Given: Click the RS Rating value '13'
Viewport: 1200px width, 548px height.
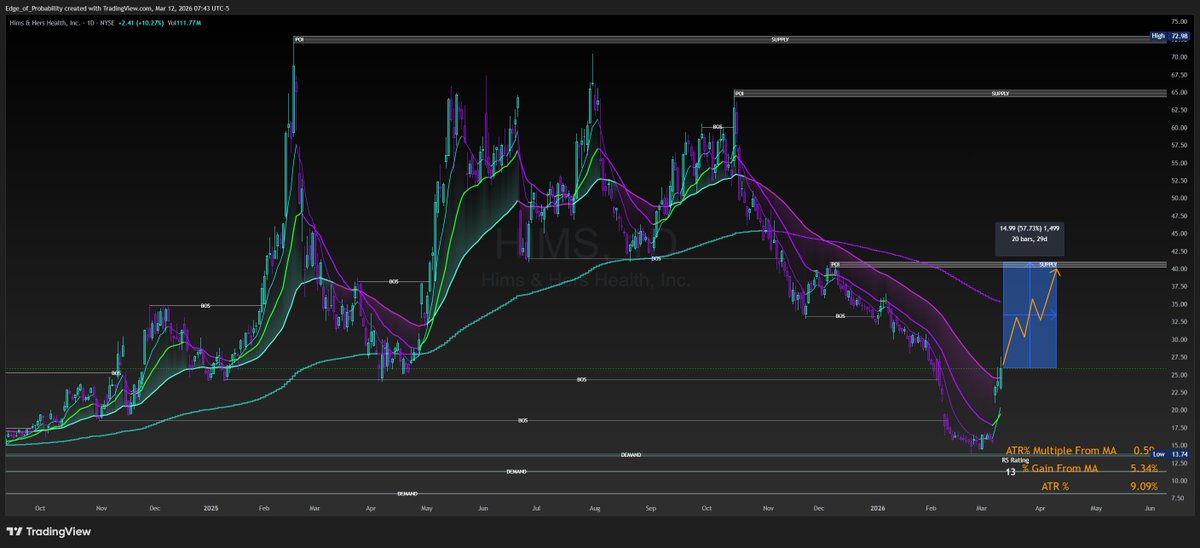Looking at the screenshot, I should (1011, 472).
